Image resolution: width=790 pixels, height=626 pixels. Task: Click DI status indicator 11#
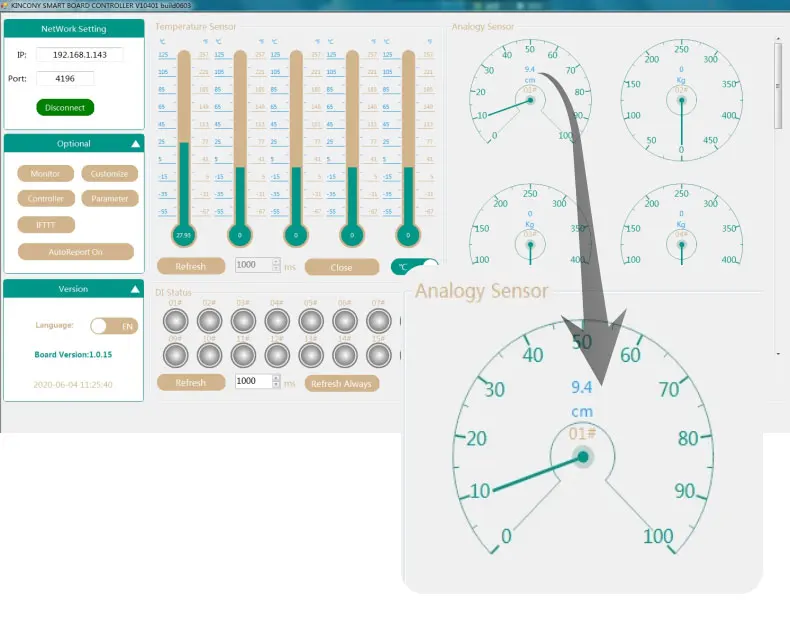pyautogui.click(x=243, y=355)
